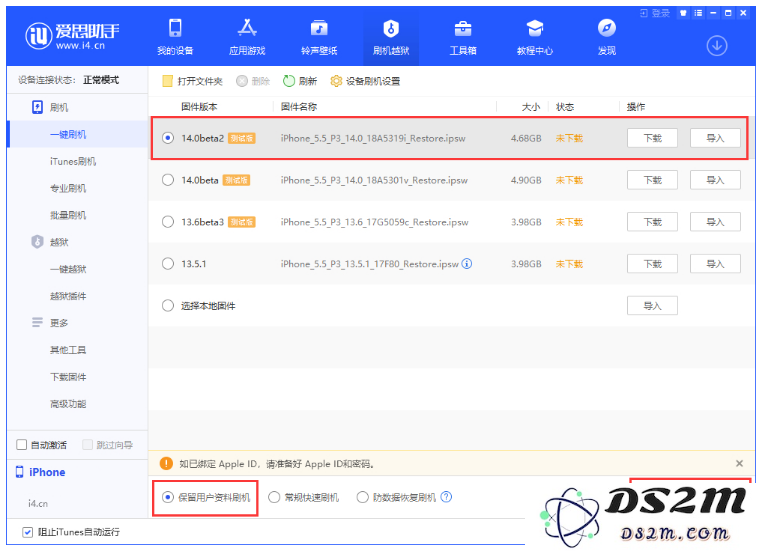Click 导入 for 13.5.1 firmware
Screen dimensions: 763x551
[715, 264]
